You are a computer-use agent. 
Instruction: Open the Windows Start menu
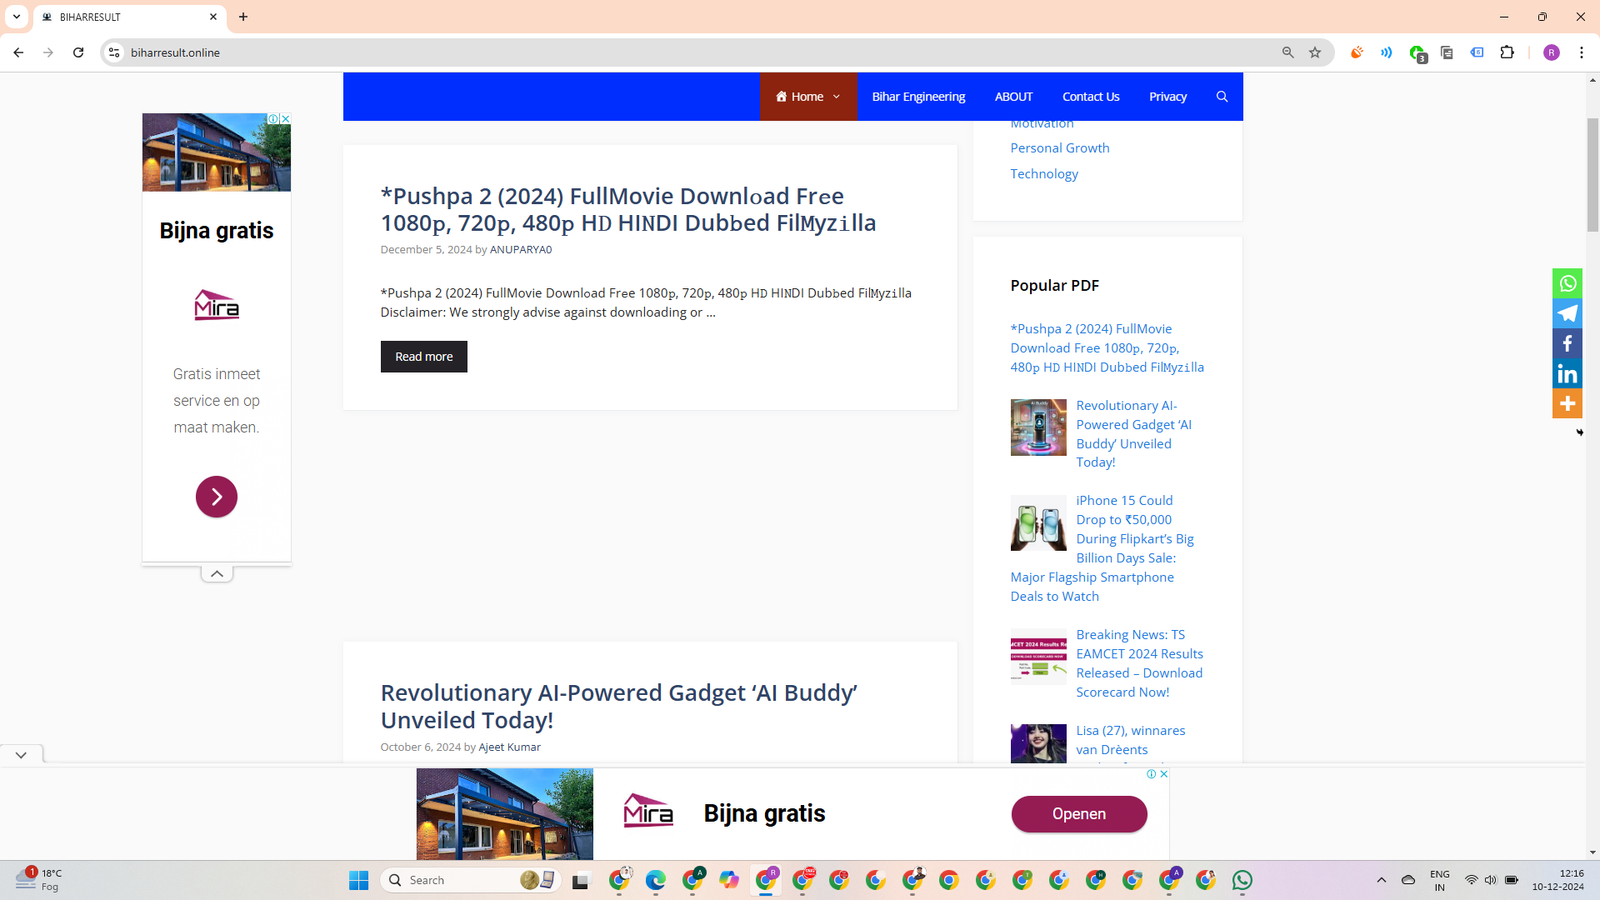coord(359,880)
